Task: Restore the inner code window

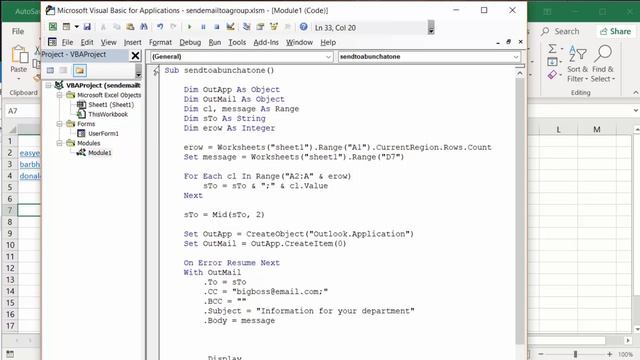Action: 509,42
